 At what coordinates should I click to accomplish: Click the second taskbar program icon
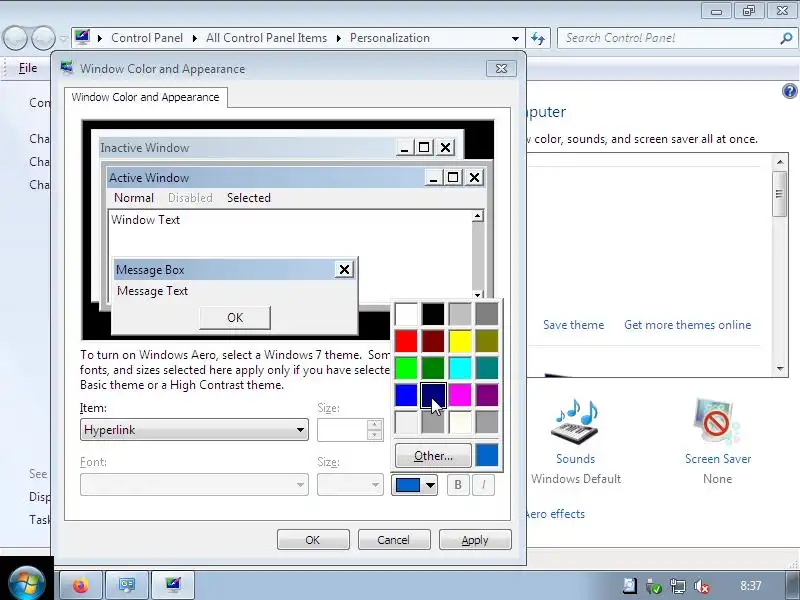click(127, 585)
